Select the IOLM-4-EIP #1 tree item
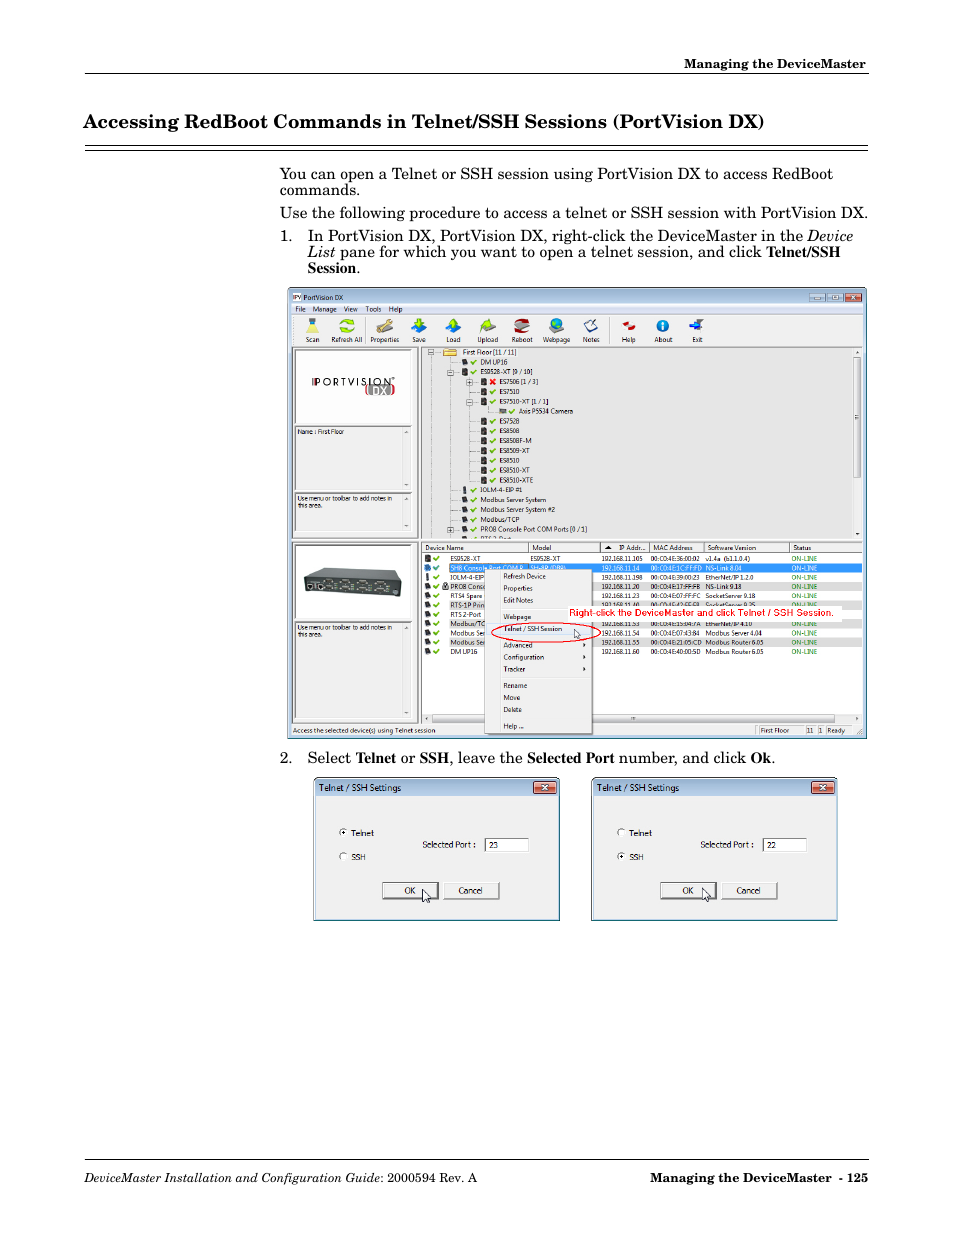Screen dimensions: 954x1235 tap(501, 490)
